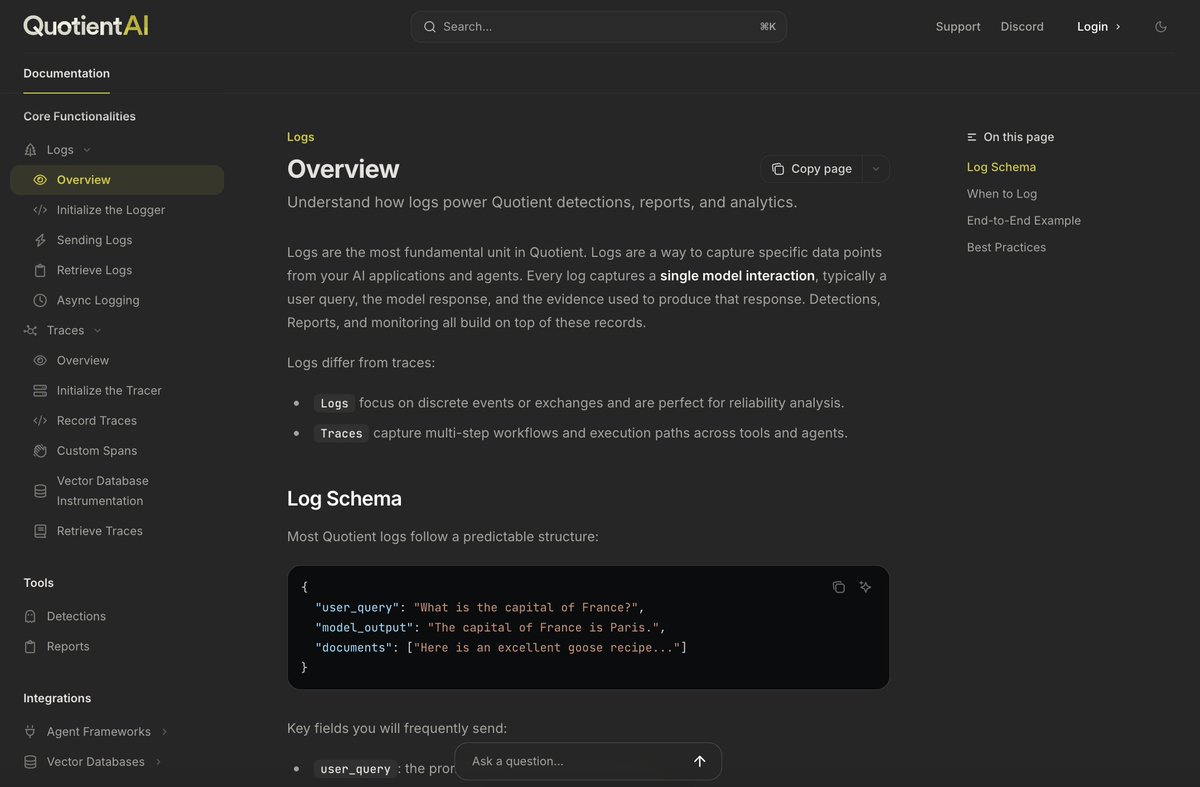Viewport: 1200px width, 787px height.
Task: Expand the Agent Frameworks chevron
Action: (164, 731)
